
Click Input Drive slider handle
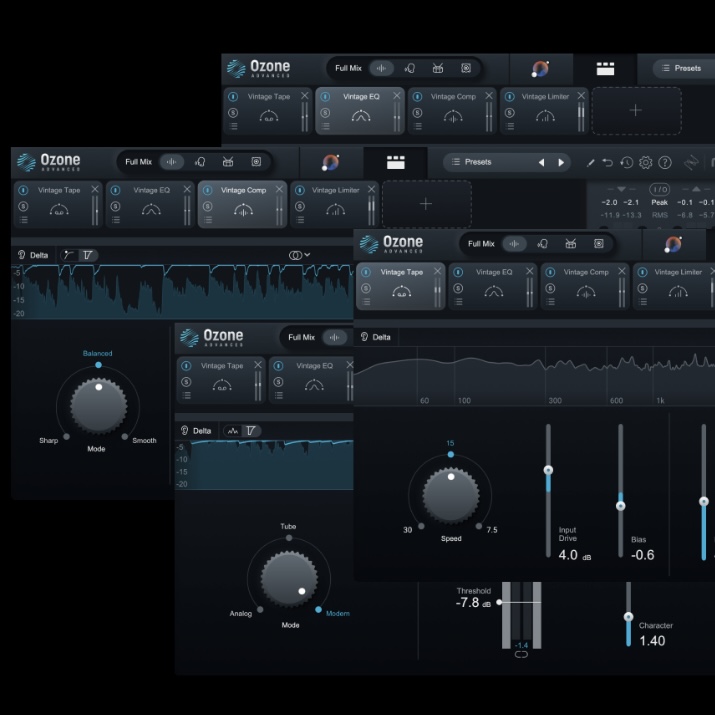pos(548,470)
